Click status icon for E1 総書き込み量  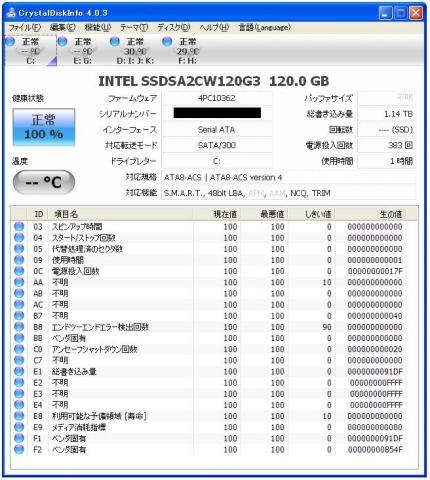pyautogui.click(x=19, y=371)
